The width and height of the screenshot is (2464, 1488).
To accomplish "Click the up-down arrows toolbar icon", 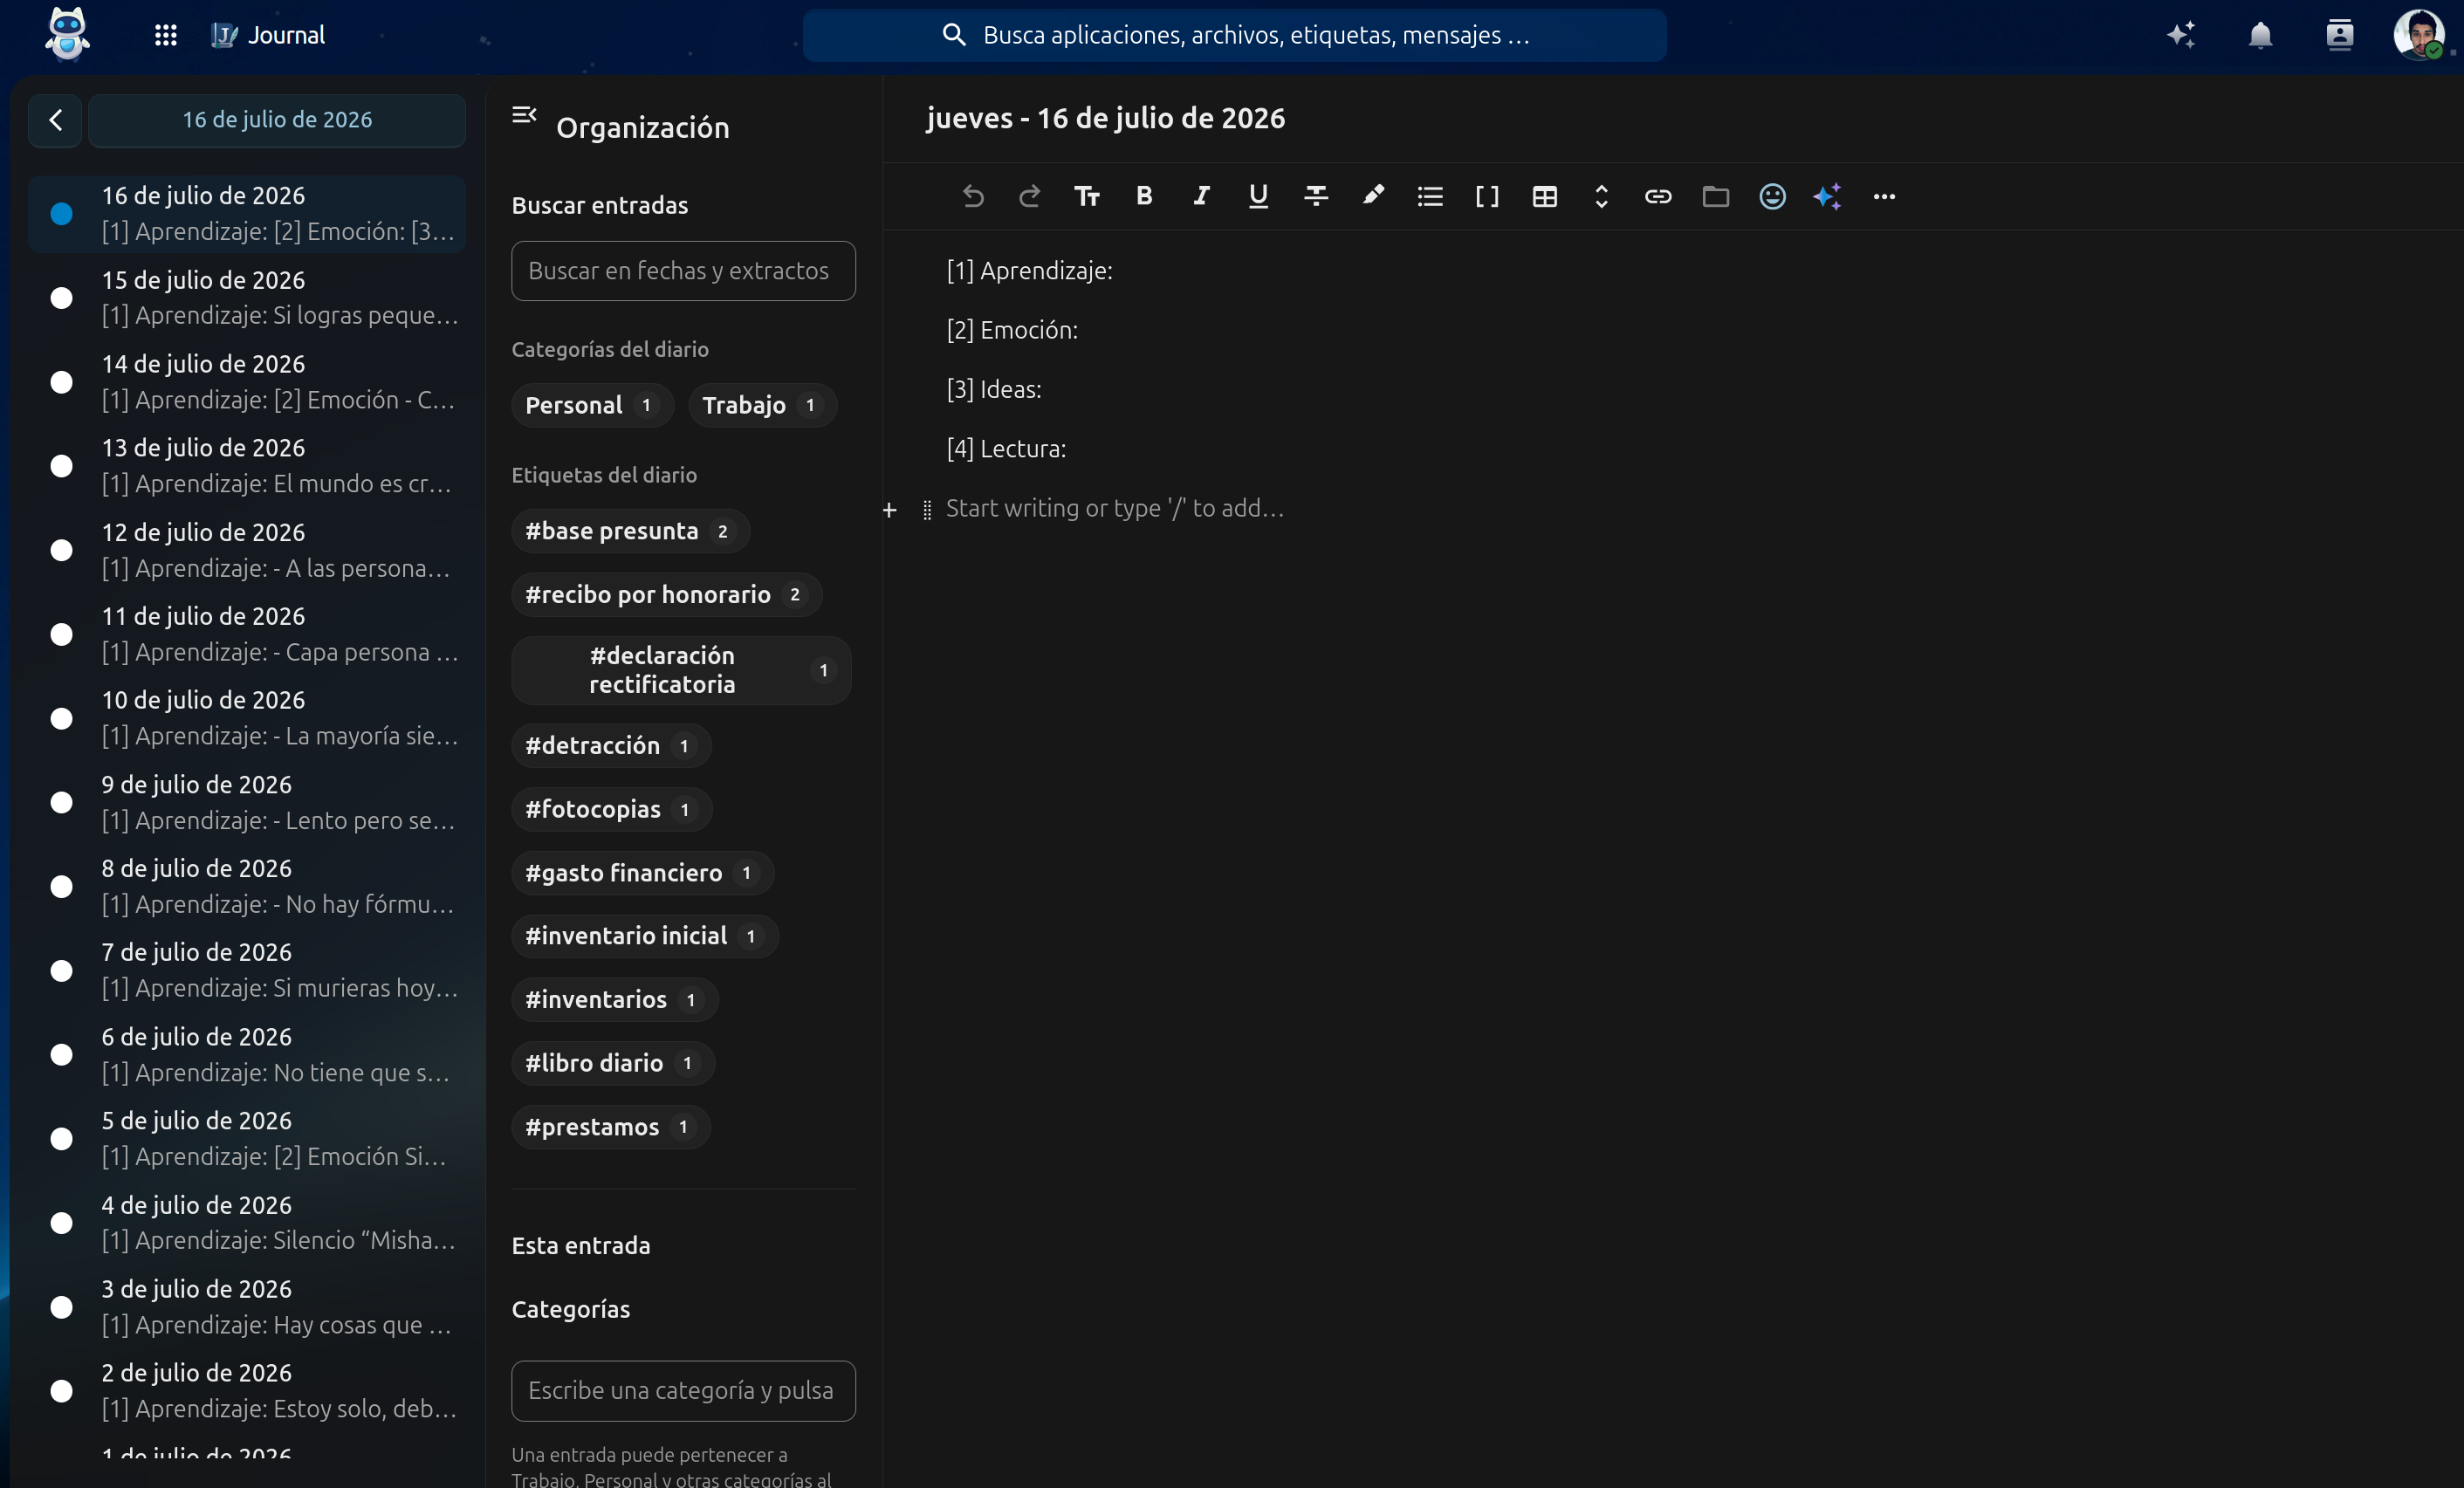I will (x=1601, y=196).
